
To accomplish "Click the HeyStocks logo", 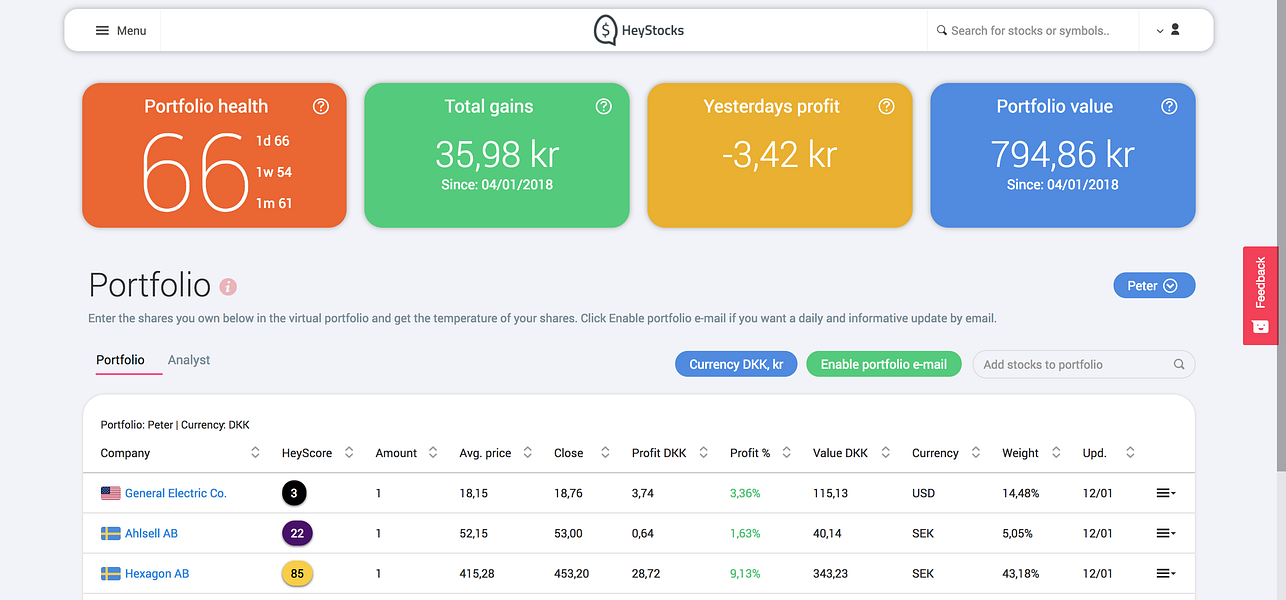I will (638, 31).
